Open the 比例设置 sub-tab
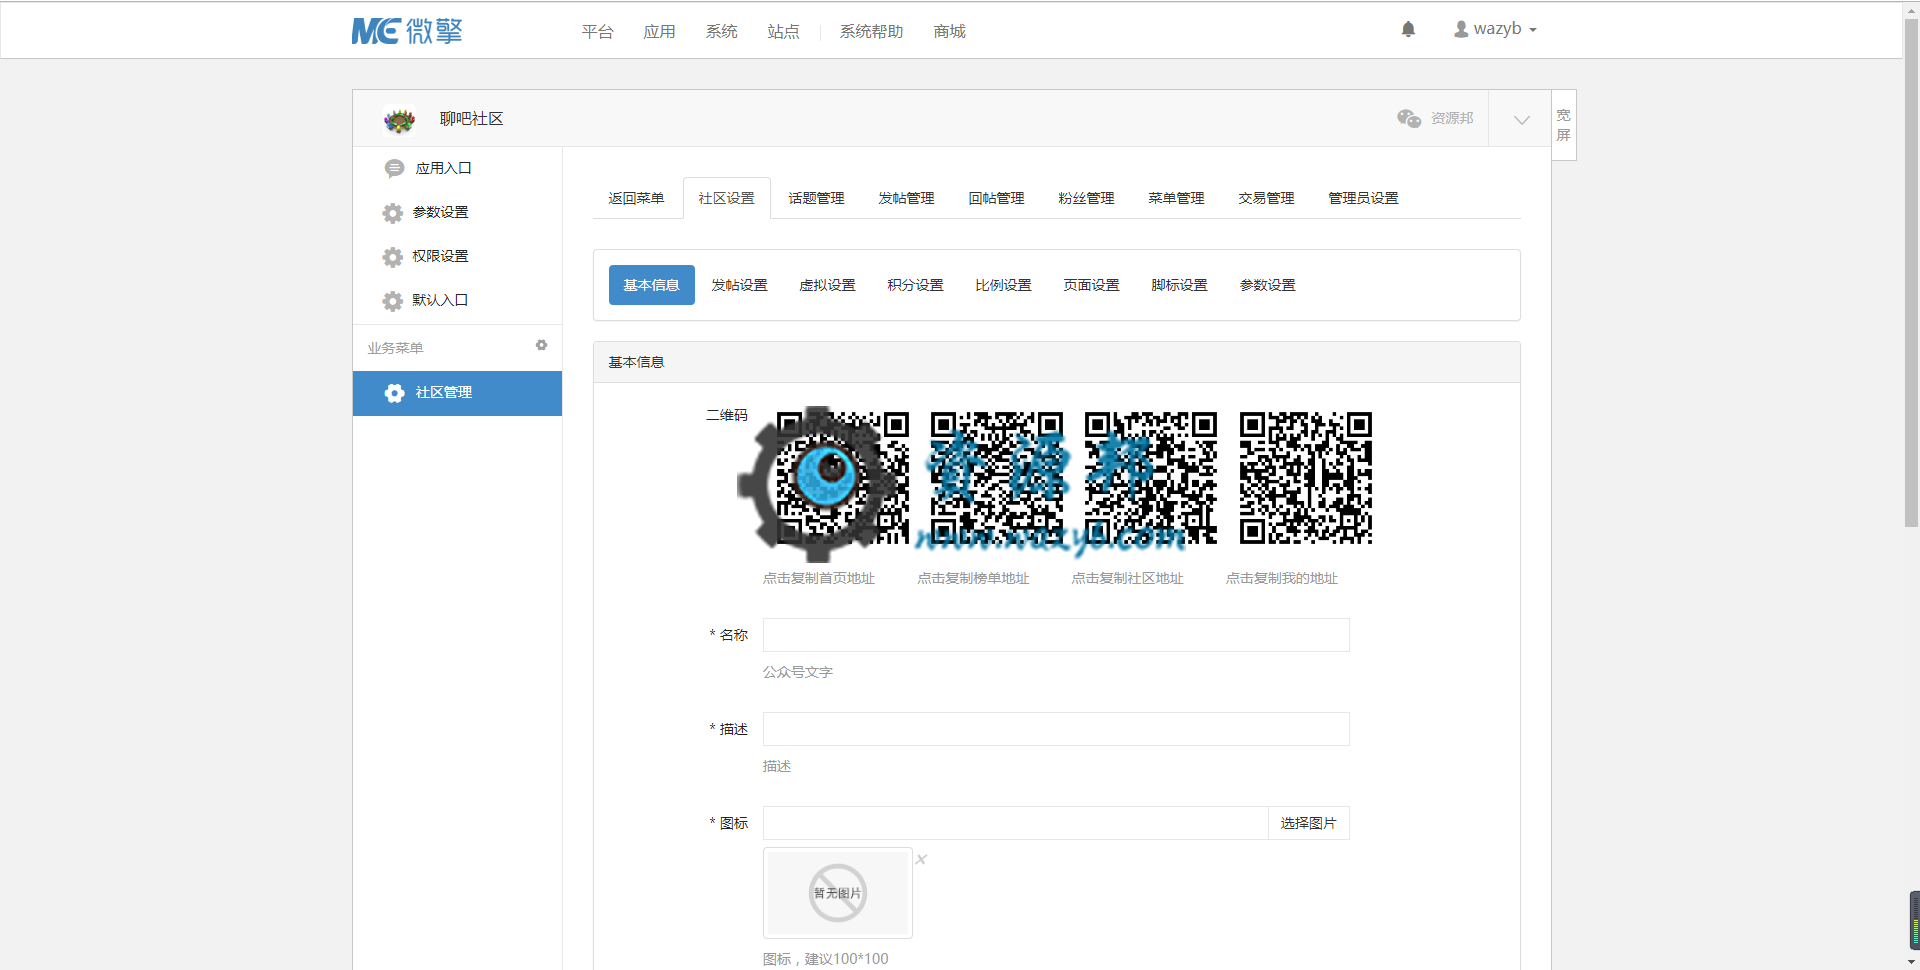Viewport: 1920px width, 970px height. pos(1003,285)
